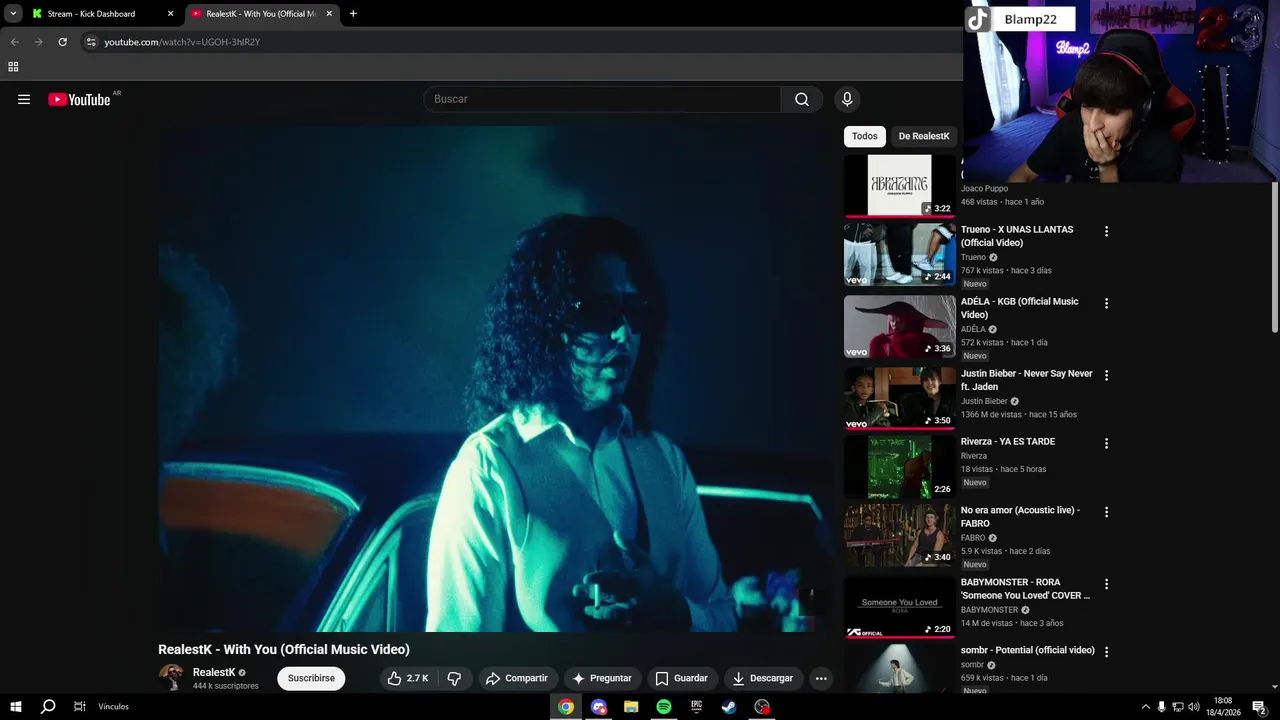
Task: Reload the page with the browser refresh button
Action: click(62, 42)
